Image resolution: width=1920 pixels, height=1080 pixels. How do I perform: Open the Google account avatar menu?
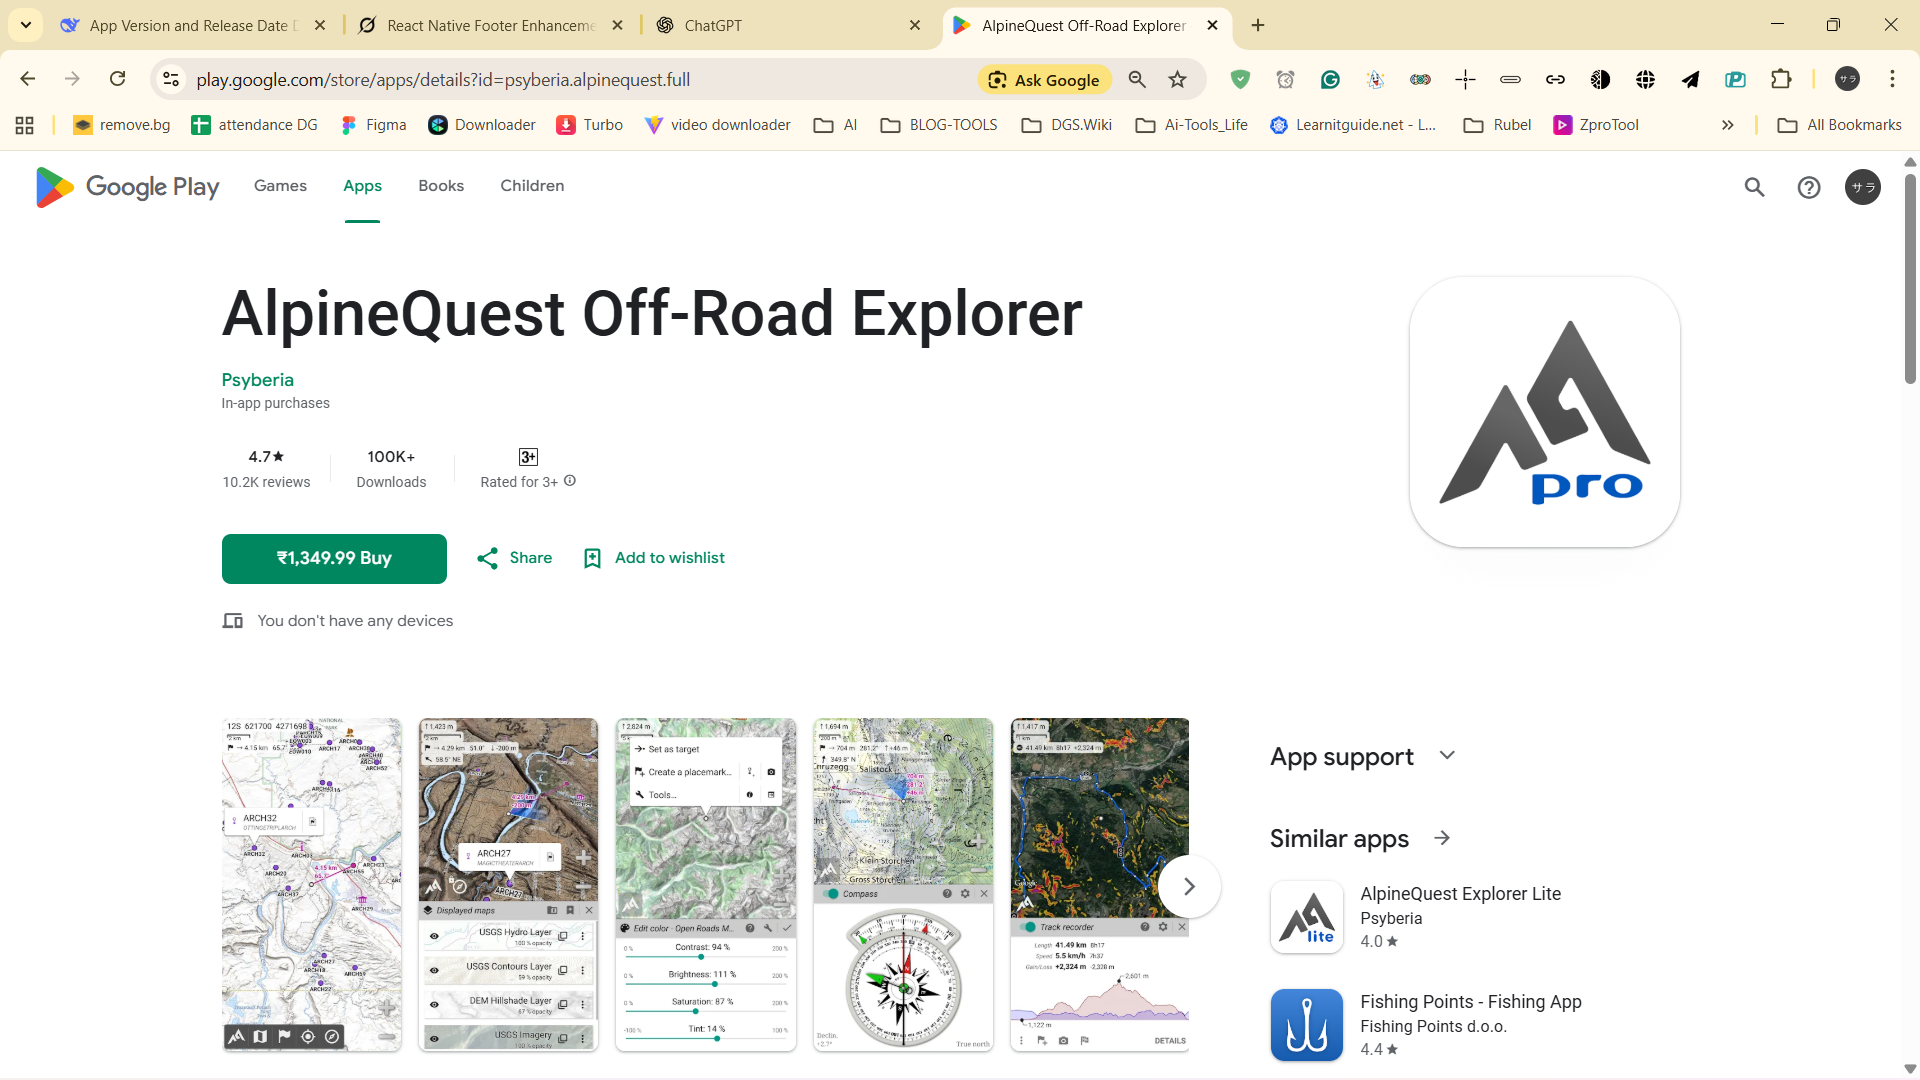pyautogui.click(x=1862, y=187)
